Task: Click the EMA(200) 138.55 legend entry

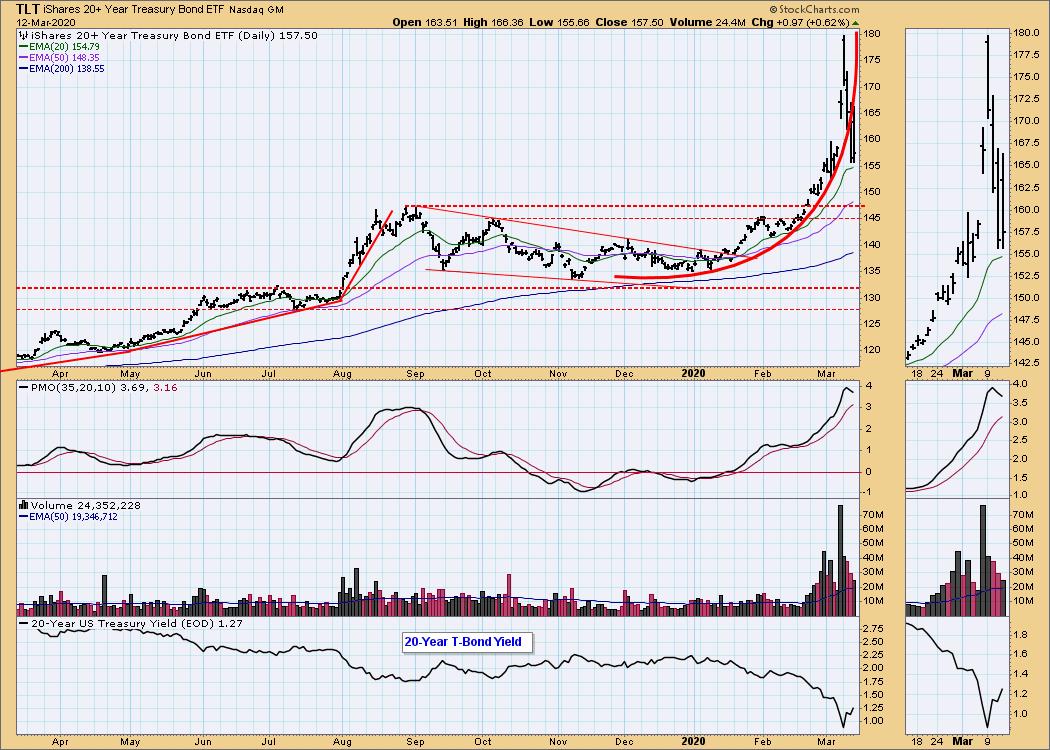Action: (62, 68)
